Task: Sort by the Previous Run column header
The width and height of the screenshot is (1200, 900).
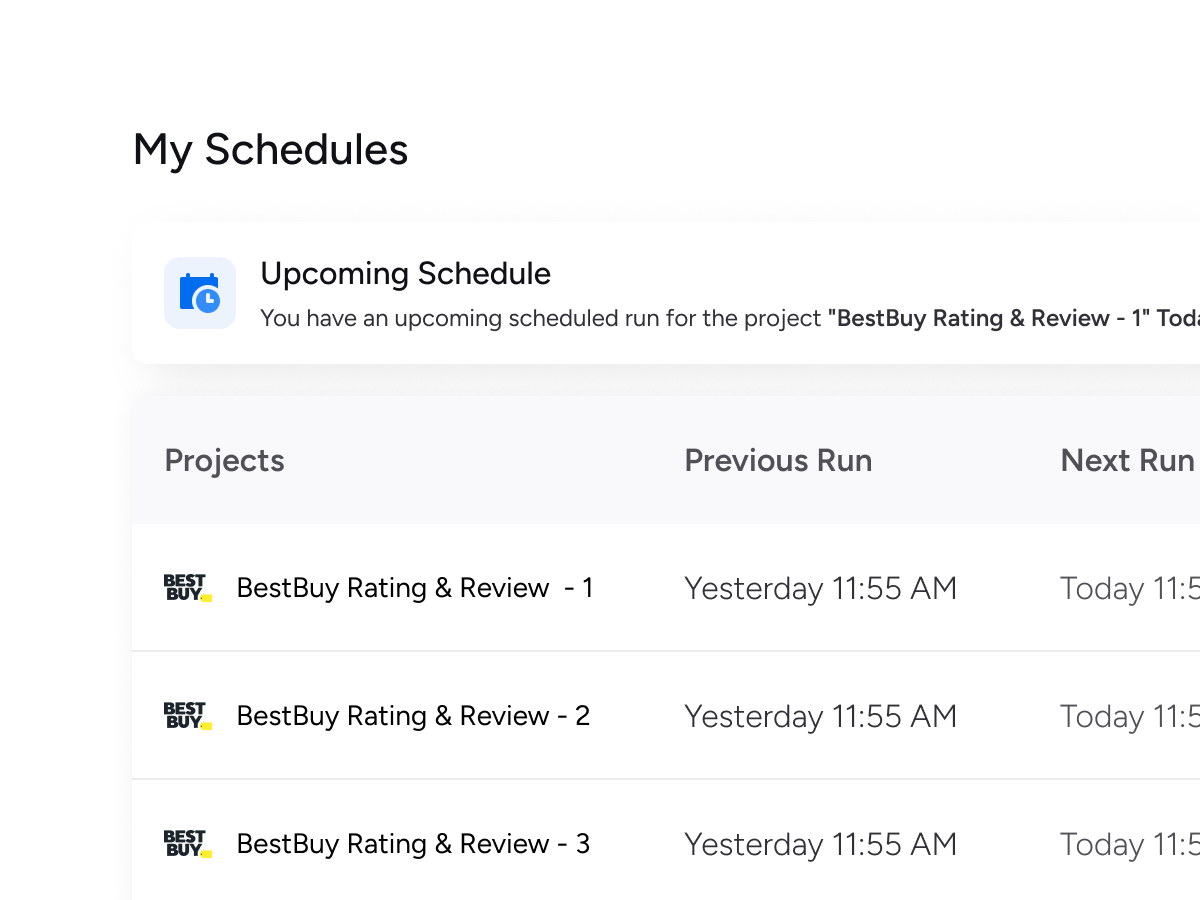Action: coord(778,460)
